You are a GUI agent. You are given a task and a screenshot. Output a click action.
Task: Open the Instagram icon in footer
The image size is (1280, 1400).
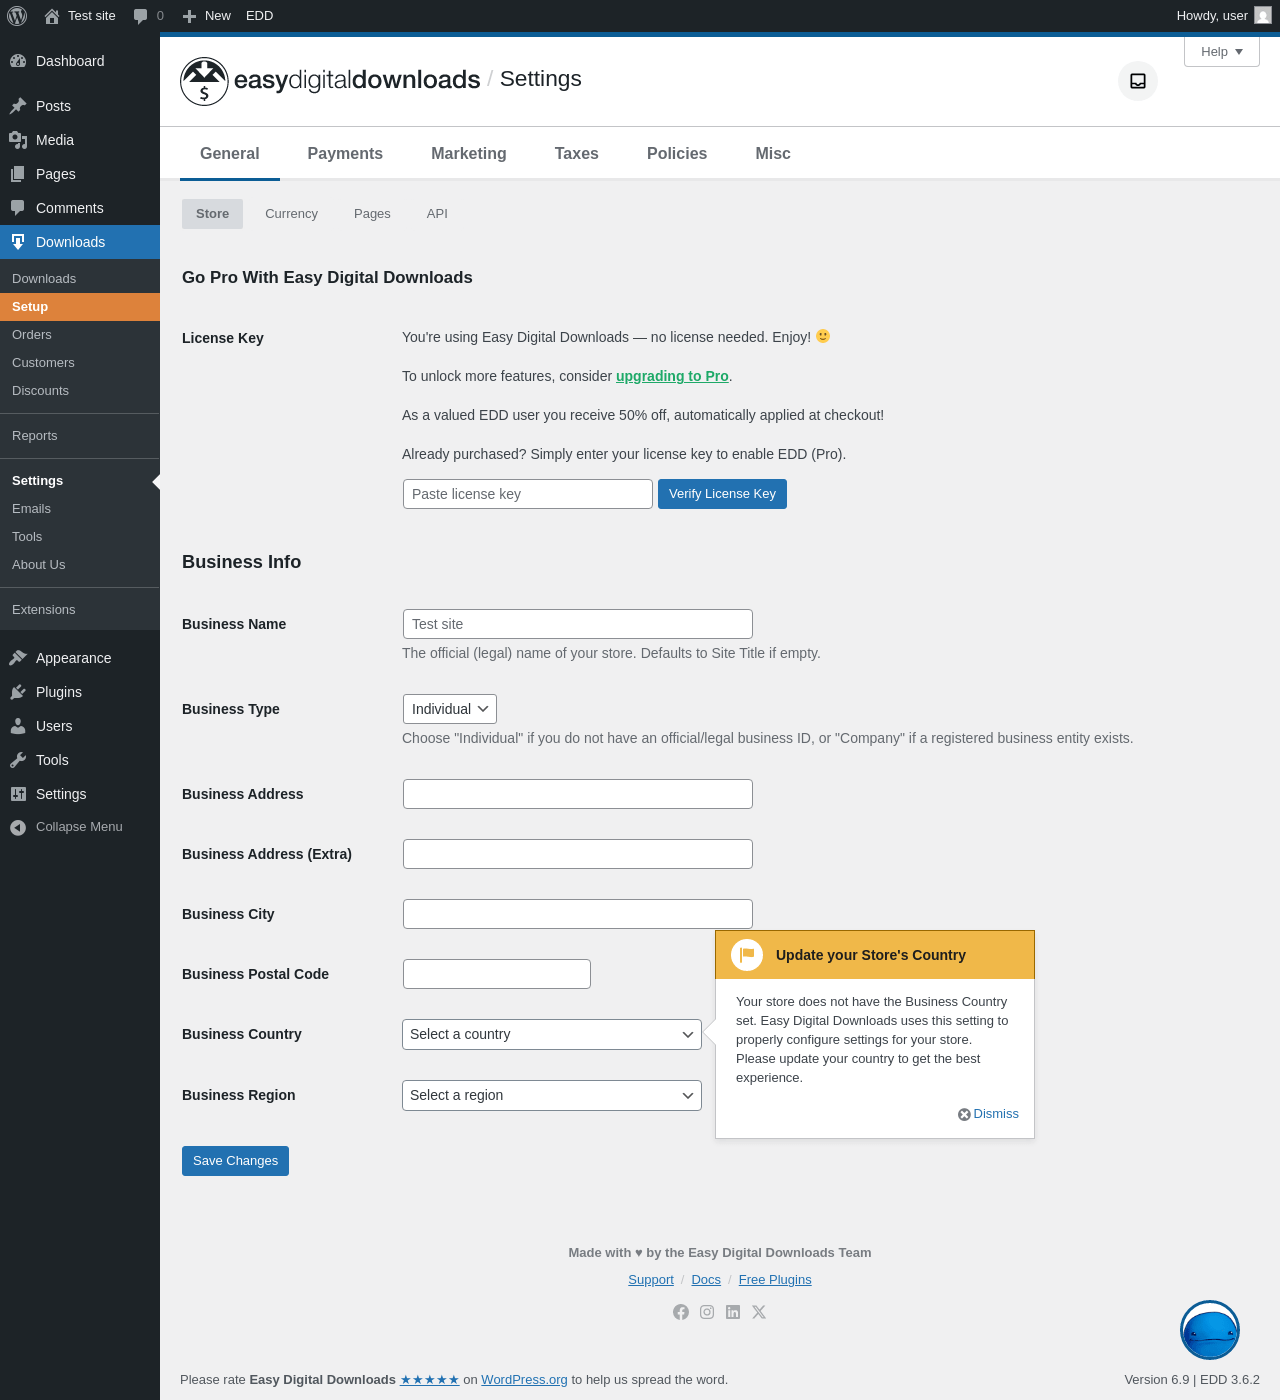tap(707, 1312)
